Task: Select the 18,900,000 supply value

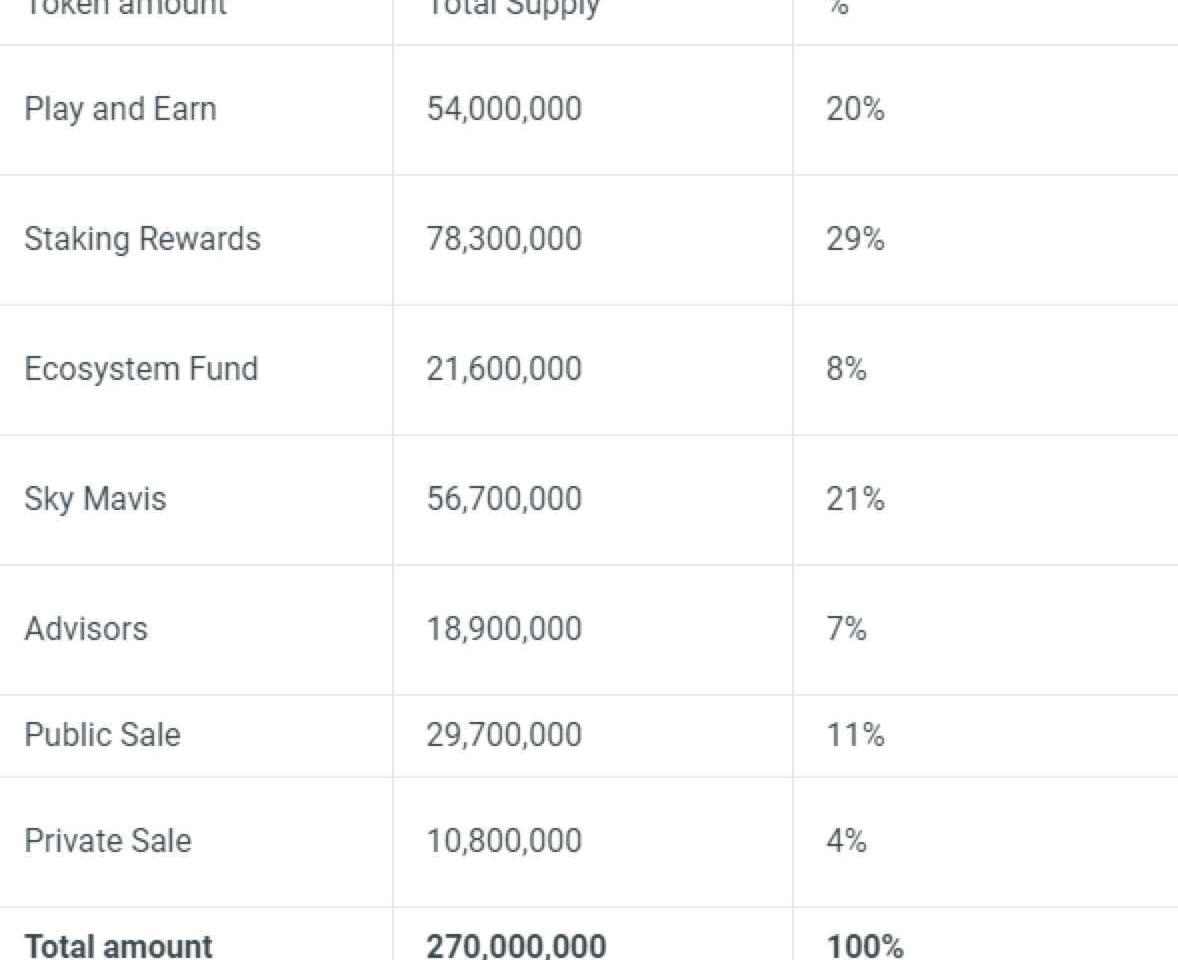Action: click(504, 629)
